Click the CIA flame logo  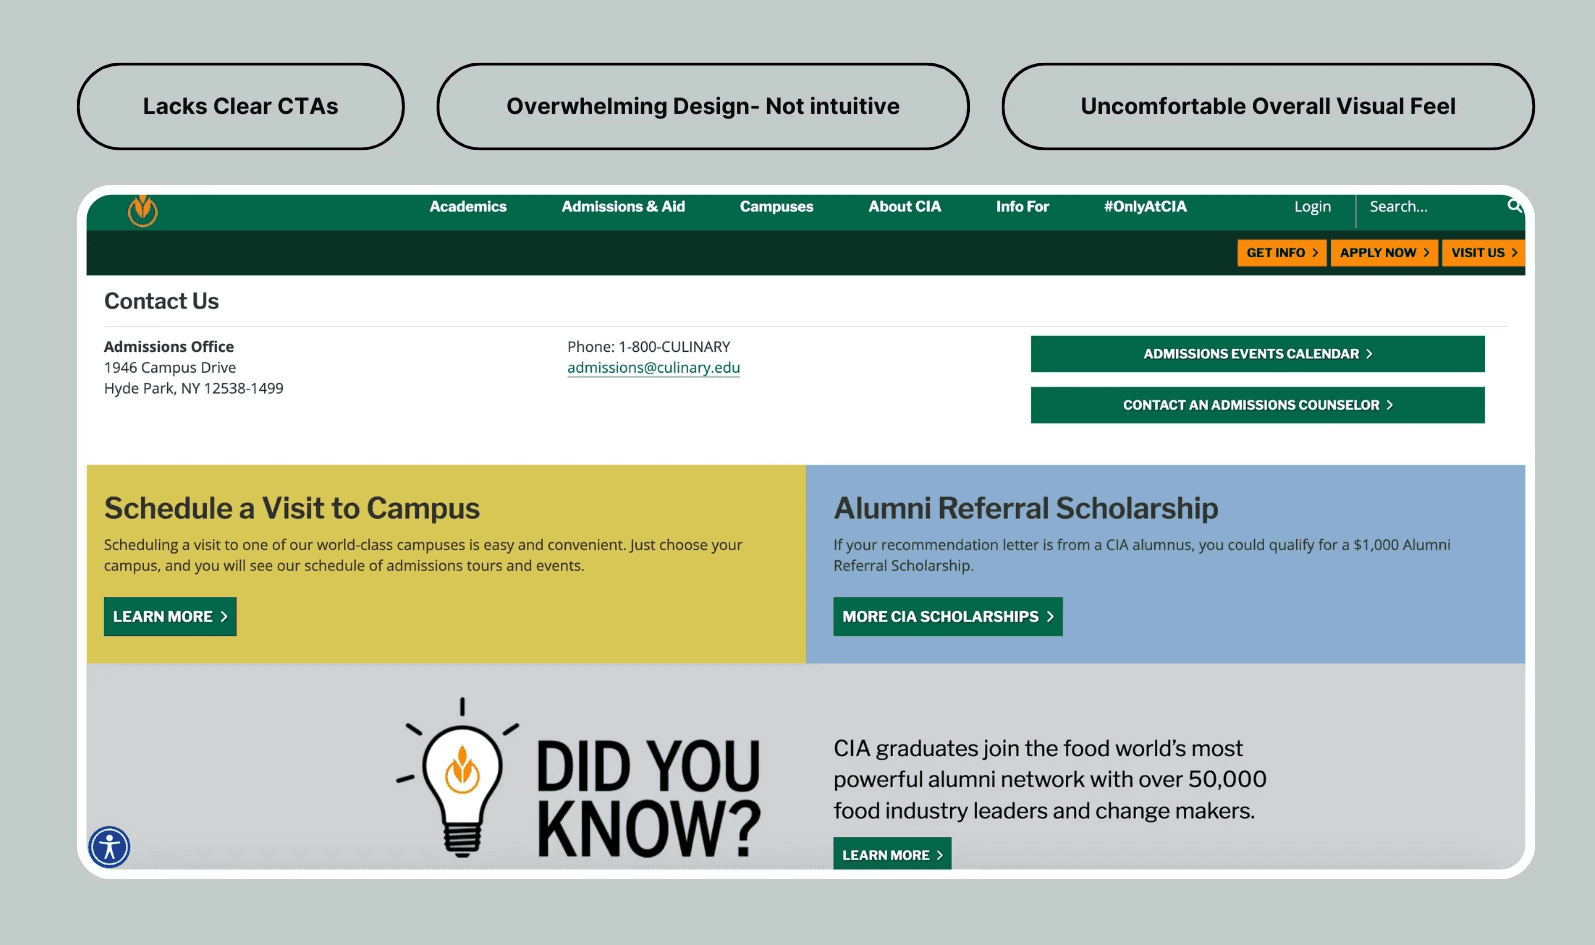pyautogui.click(x=143, y=210)
